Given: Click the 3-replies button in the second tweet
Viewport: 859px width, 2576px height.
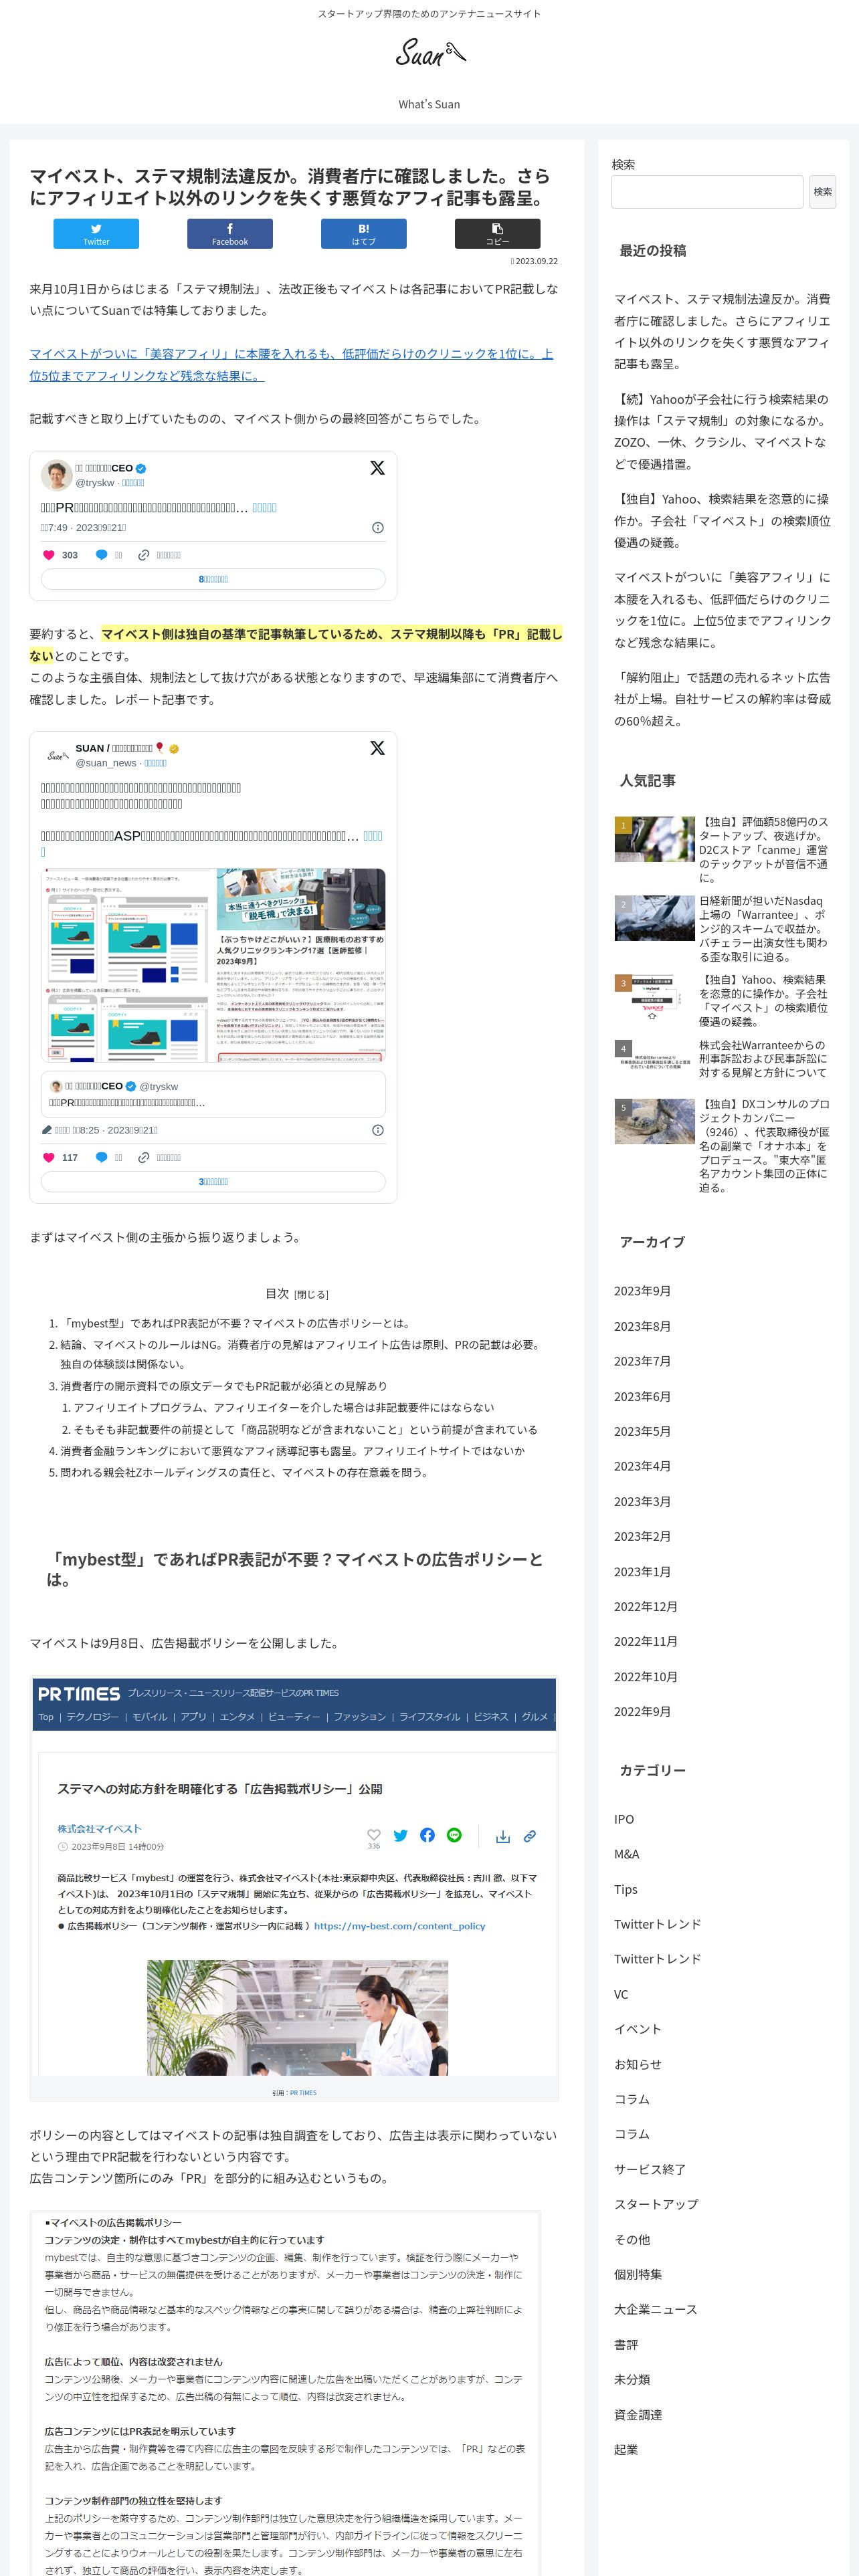Looking at the screenshot, I should click(x=213, y=1181).
